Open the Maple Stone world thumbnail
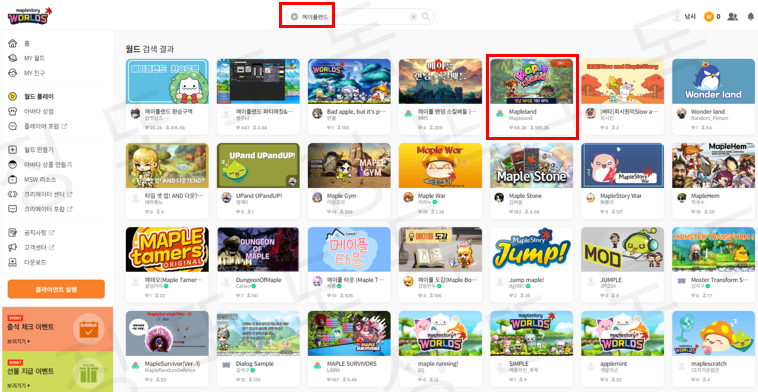 coord(532,165)
